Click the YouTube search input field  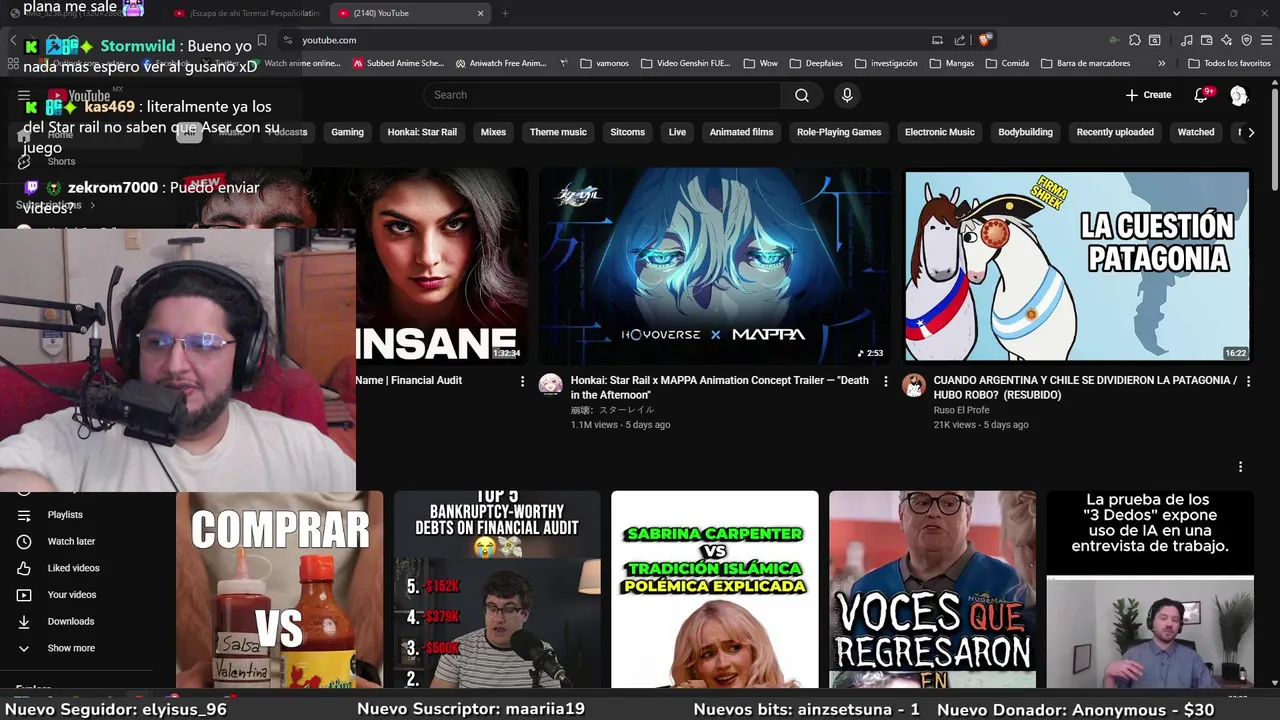602,95
